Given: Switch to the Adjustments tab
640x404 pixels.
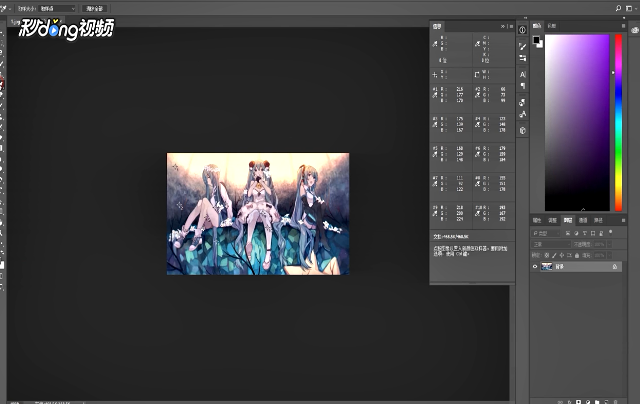Looking at the screenshot, I should [552, 220].
